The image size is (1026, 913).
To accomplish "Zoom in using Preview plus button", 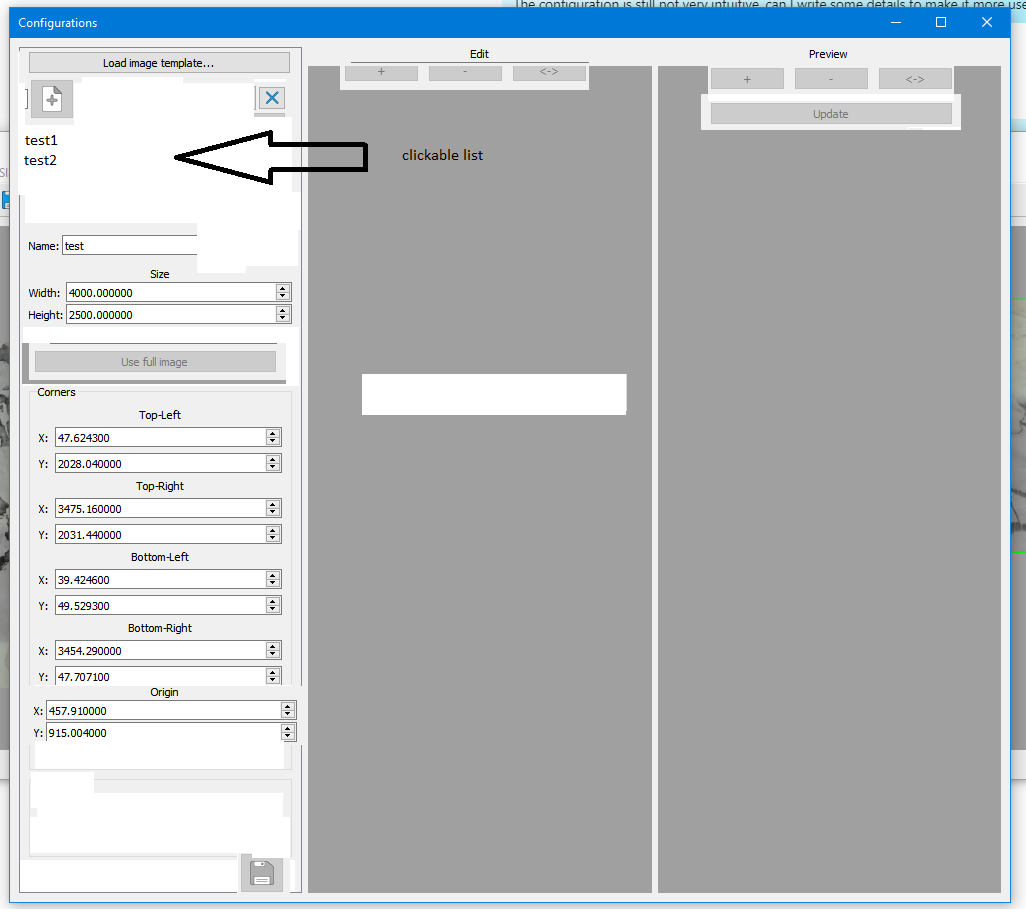I will (747, 79).
